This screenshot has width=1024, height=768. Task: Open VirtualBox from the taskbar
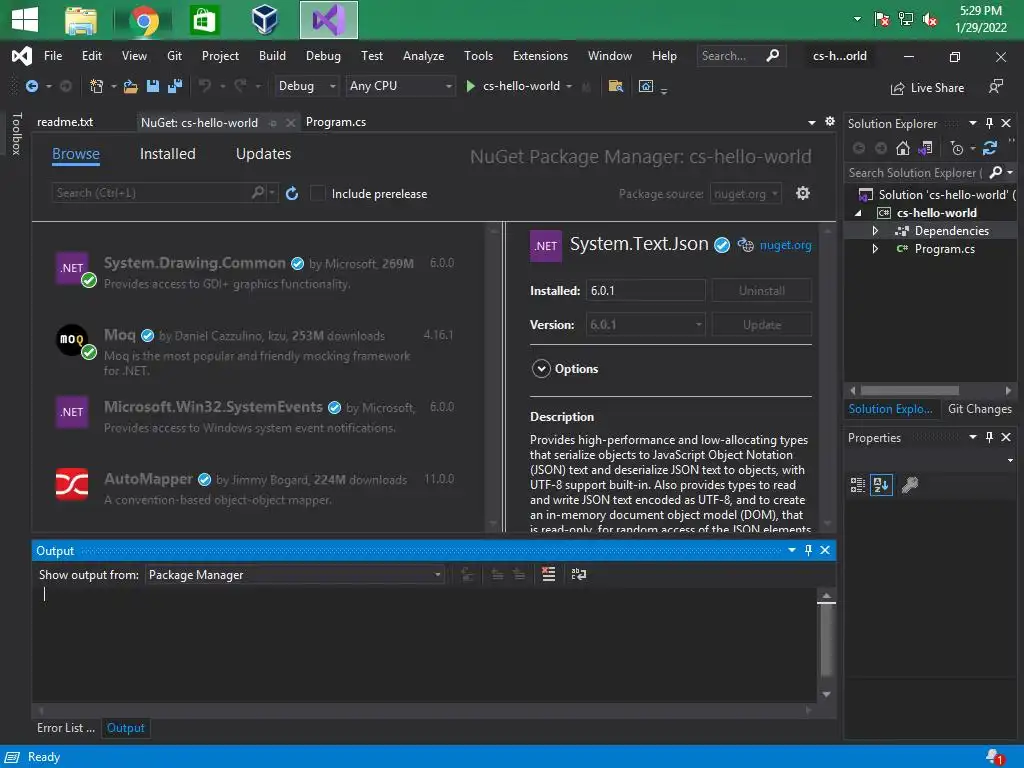[x=265, y=20]
